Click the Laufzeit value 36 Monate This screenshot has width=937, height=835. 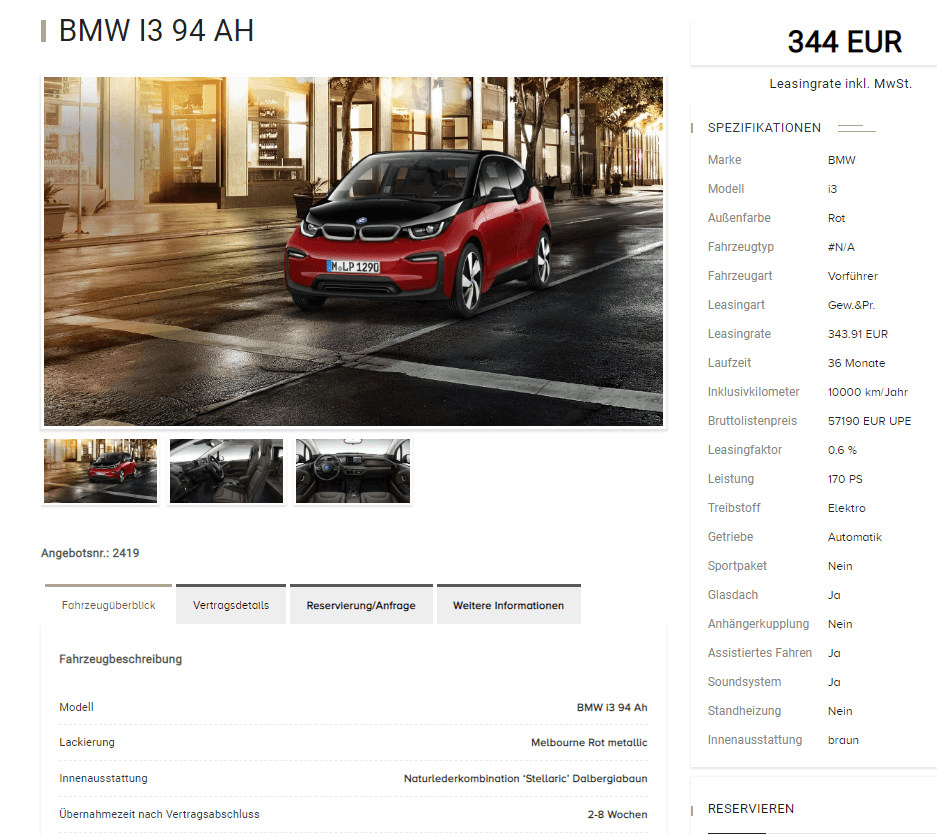pos(856,363)
